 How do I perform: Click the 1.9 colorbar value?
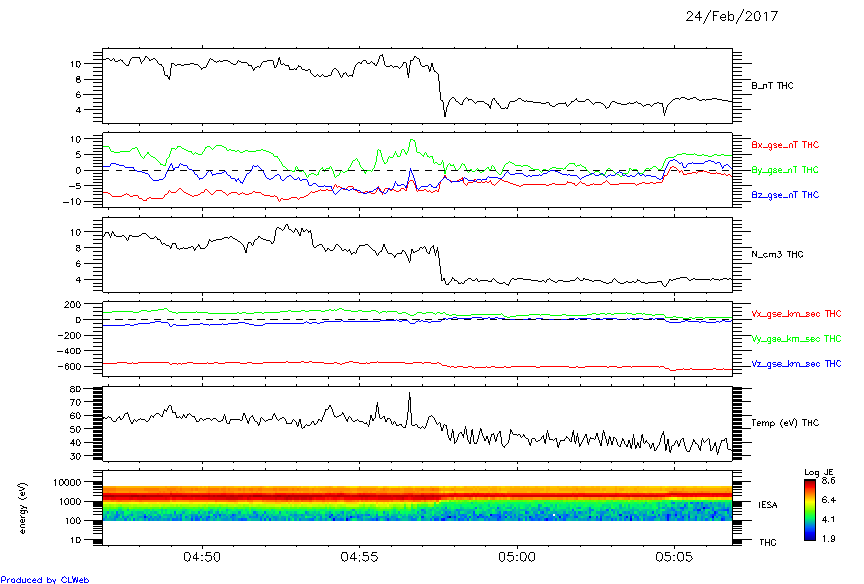pyautogui.click(x=828, y=538)
